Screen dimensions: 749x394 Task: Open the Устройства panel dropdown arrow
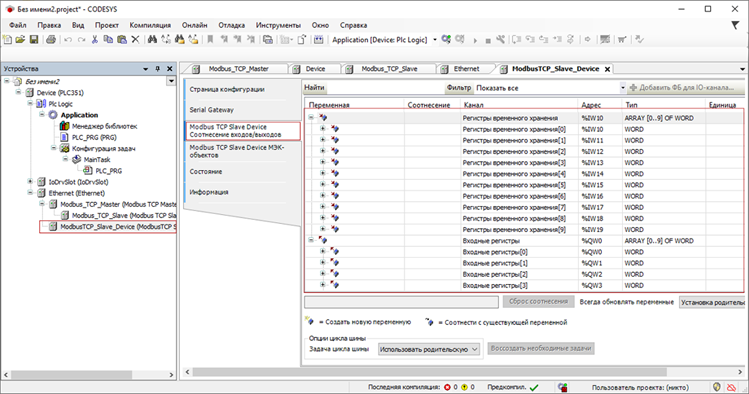145,69
